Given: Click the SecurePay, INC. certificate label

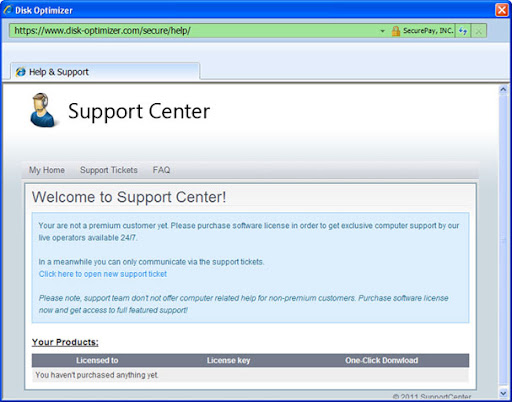Looking at the screenshot, I should pos(428,31).
